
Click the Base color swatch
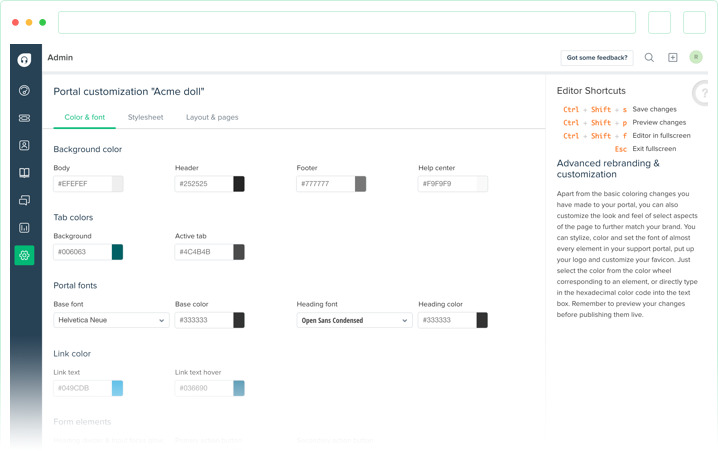tap(239, 320)
